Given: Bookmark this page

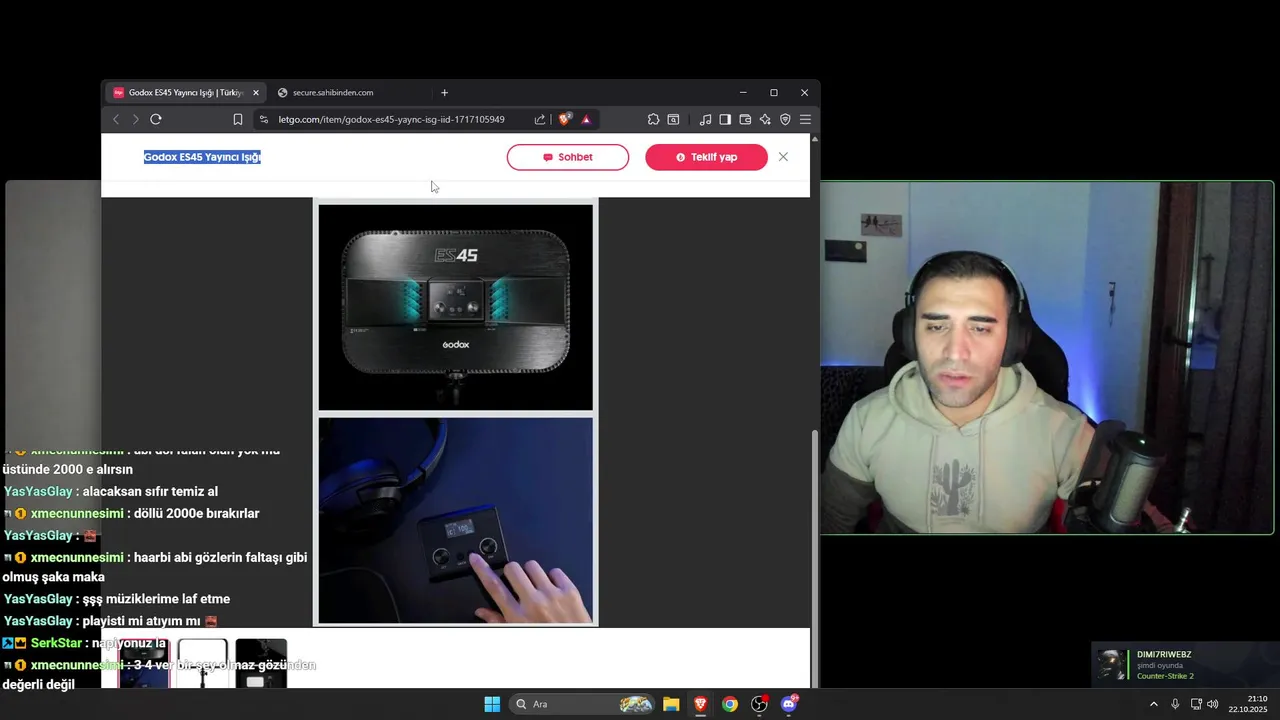Looking at the screenshot, I should 238,119.
